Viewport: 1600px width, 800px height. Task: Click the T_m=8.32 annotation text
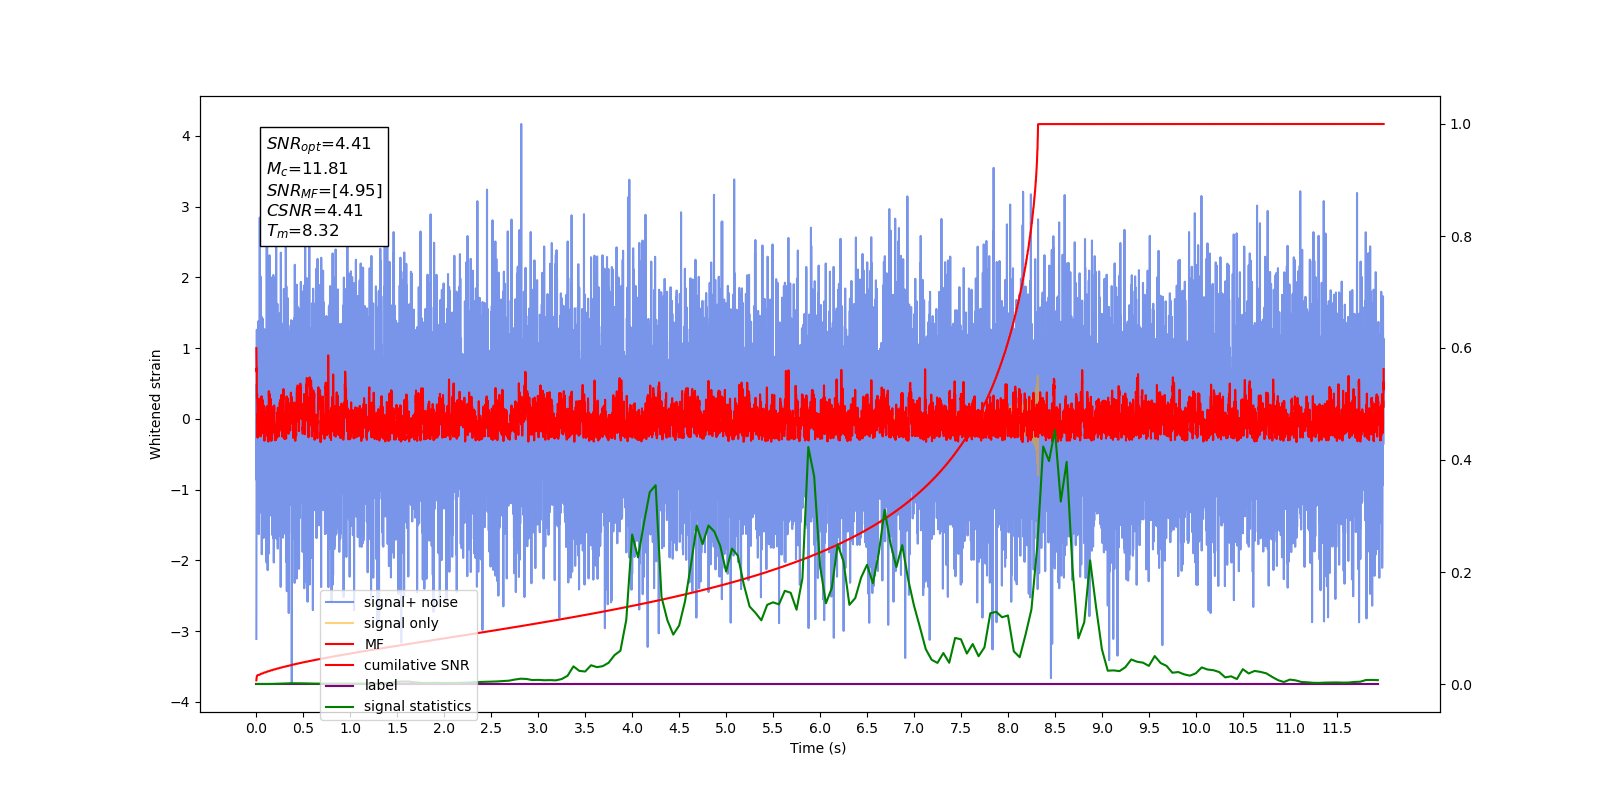tap(302, 231)
